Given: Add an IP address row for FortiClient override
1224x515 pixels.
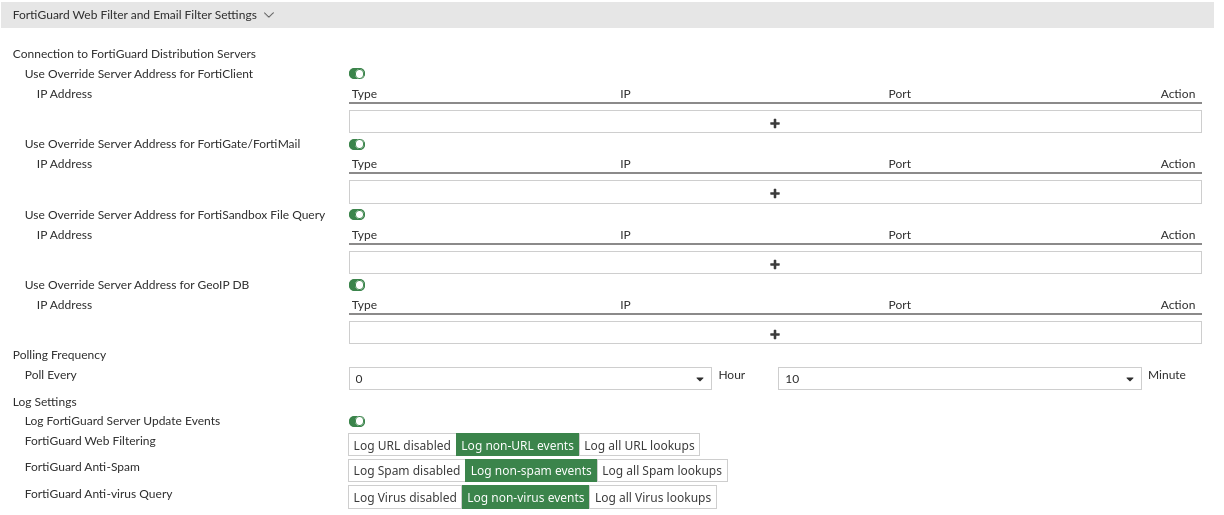Looking at the screenshot, I should tap(775, 122).
